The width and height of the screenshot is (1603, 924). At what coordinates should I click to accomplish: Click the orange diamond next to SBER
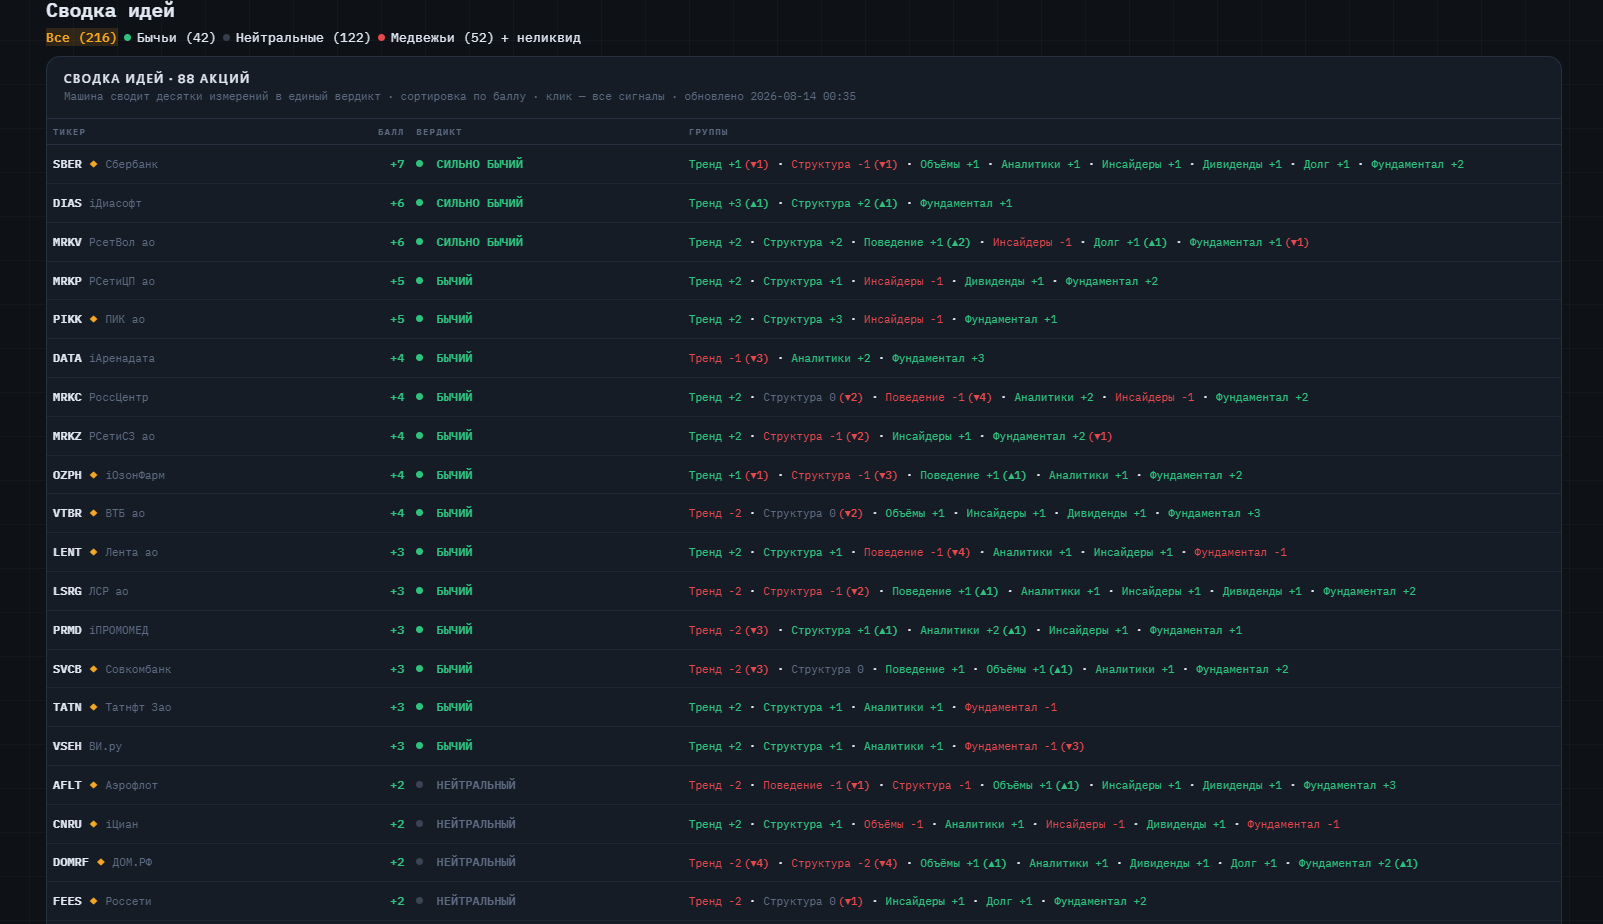point(94,164)
